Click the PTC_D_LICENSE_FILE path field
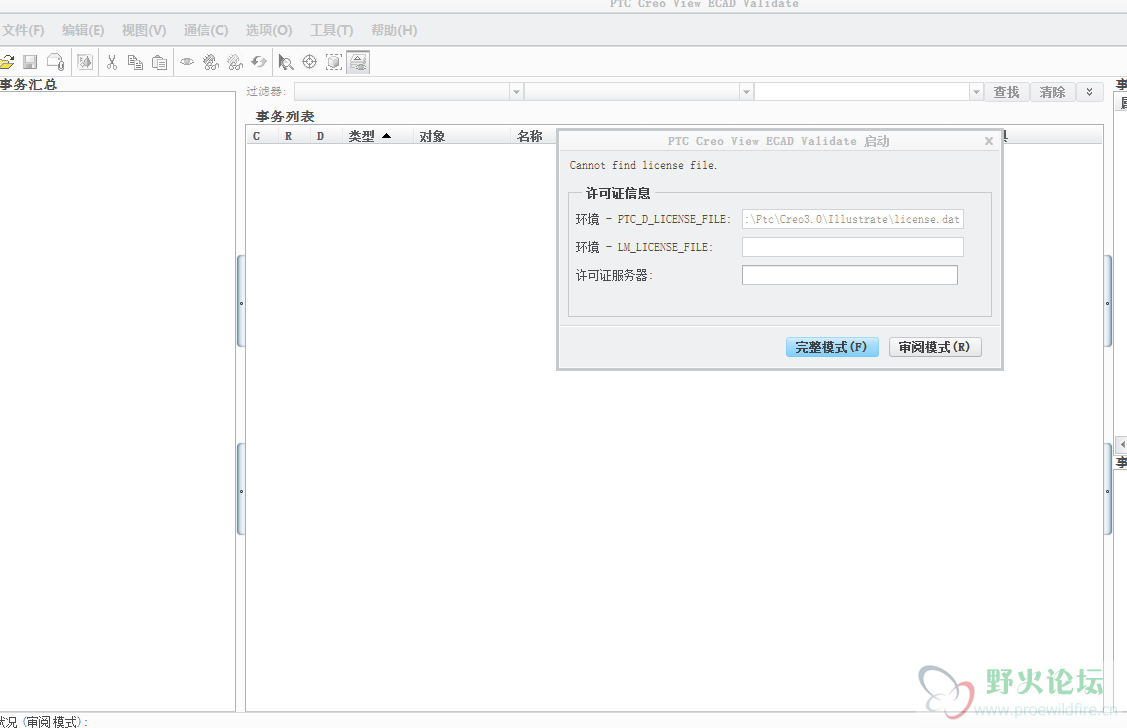Image resolution: width=1127 pixels, height=728 pixels. [852, 219]
